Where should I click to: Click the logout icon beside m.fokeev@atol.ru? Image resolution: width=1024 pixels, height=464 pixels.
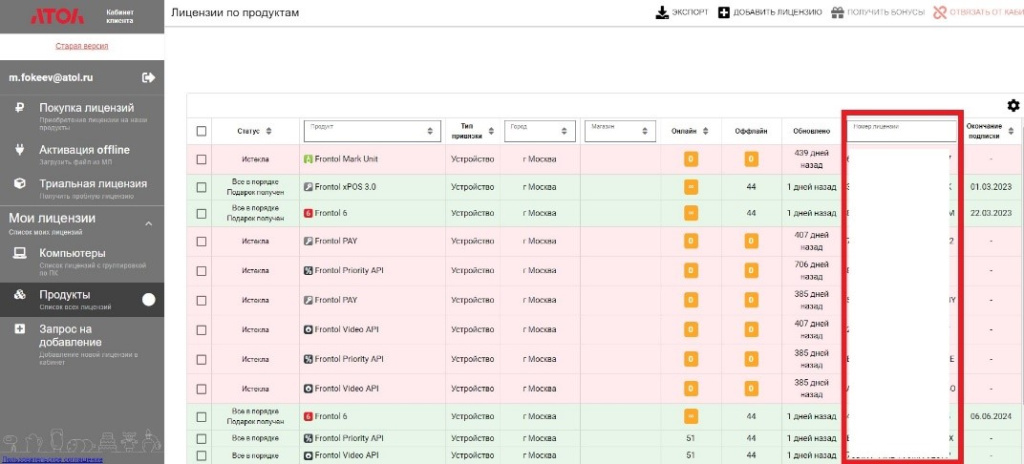click(149, 77)
